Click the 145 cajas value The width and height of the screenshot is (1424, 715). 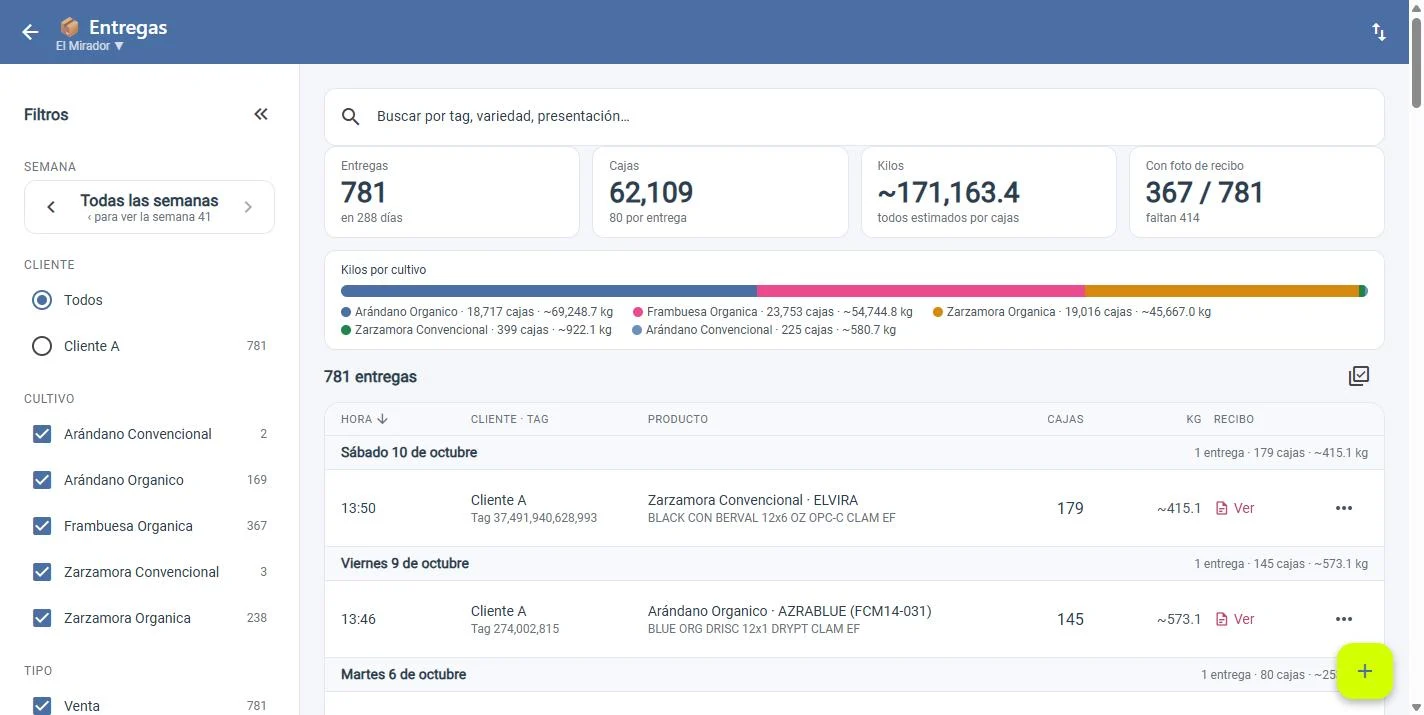(1070, 619)
